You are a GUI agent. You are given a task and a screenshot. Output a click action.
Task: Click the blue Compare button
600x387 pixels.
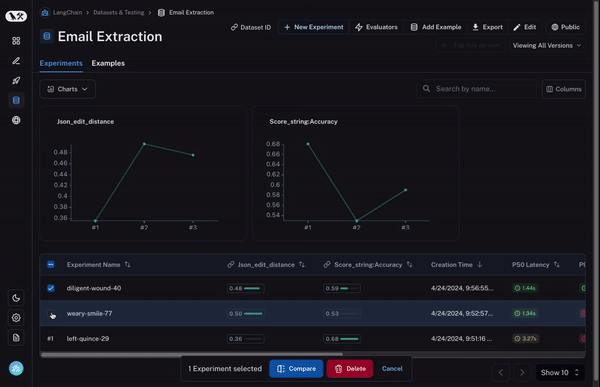[296, 369]
